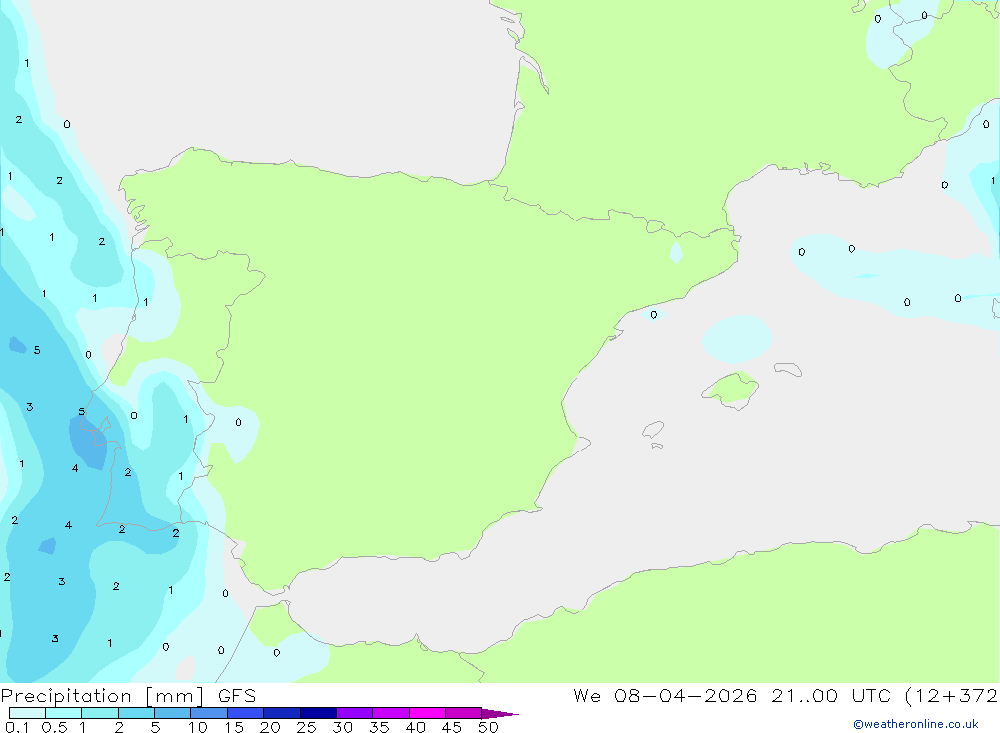This screenshot has width=1000, height=733.
Task: Click the Menorca island outline east of Mallorca
Action: tap(788, 369)
